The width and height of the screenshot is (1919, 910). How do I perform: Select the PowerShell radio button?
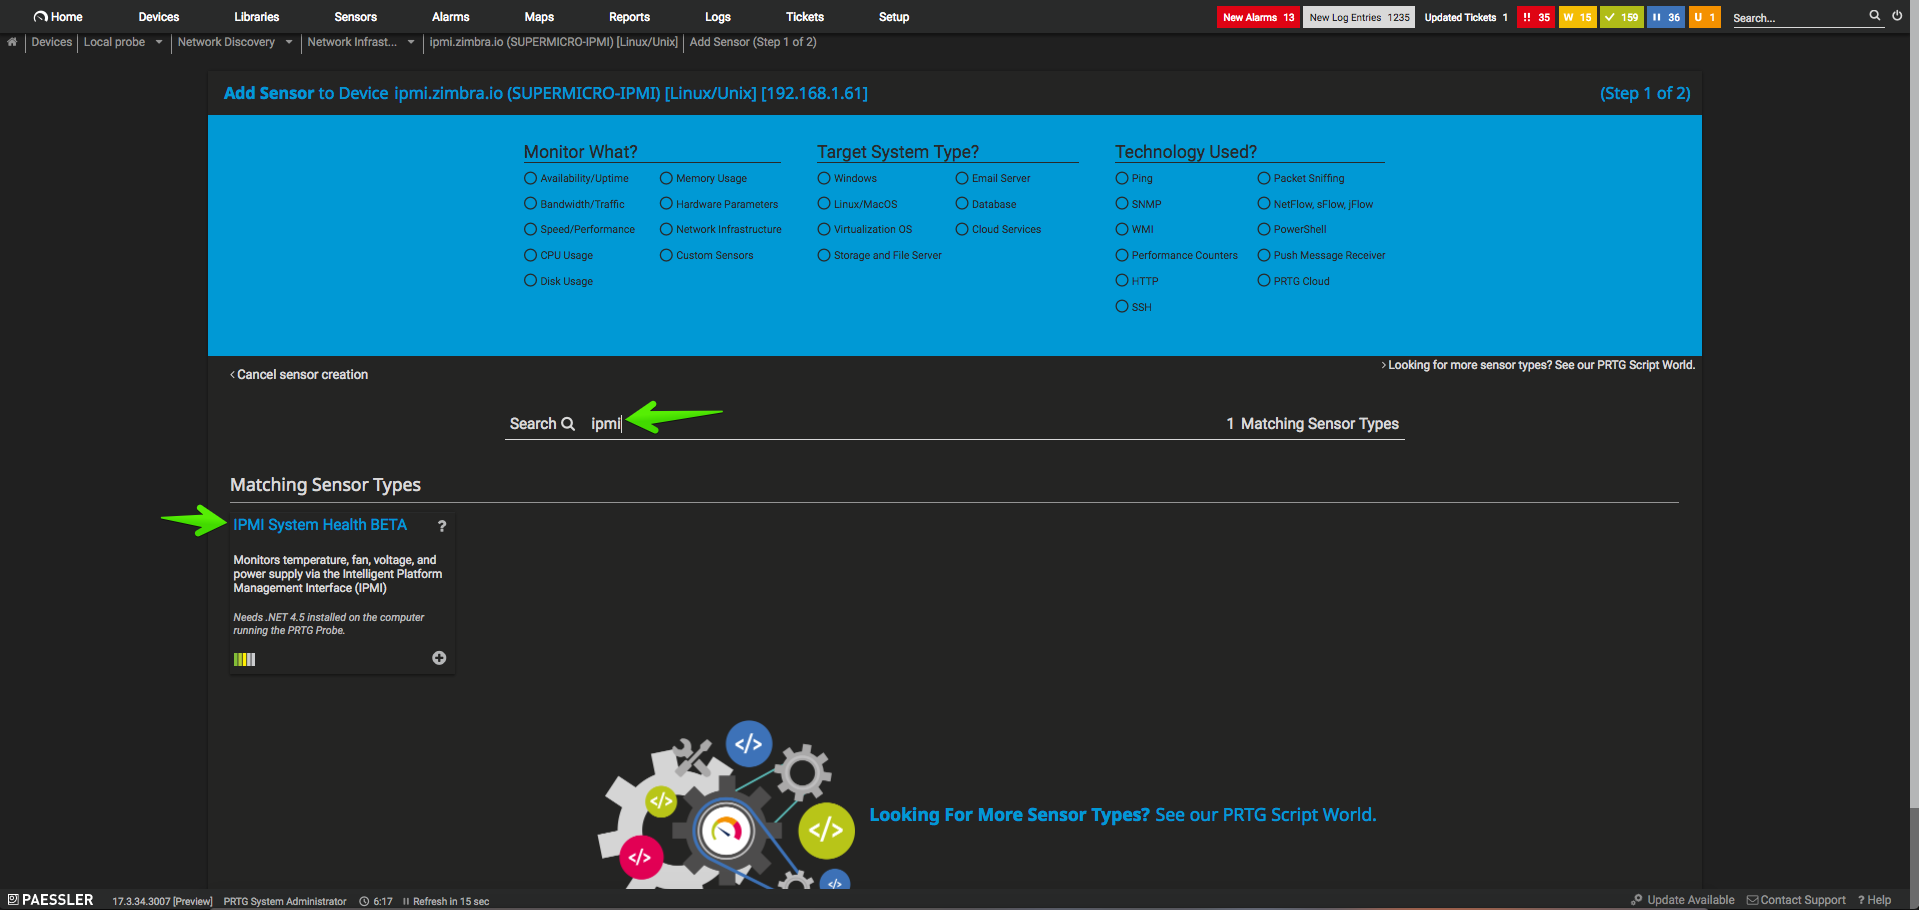coord(1264,229)
